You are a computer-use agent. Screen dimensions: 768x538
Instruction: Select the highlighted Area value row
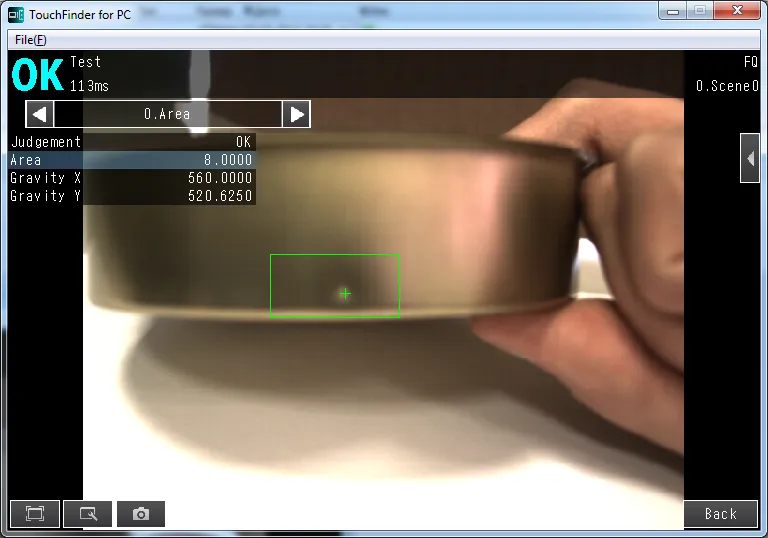(131, 160)
